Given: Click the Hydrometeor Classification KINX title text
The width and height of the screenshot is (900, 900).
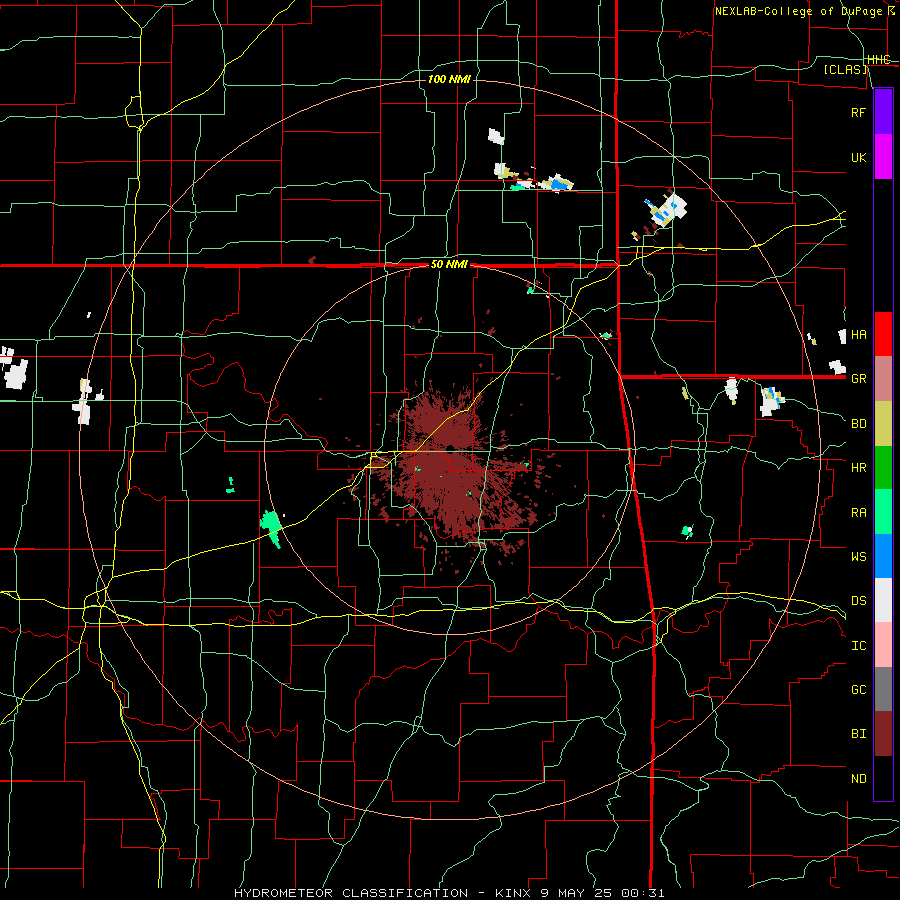Looking at the screenshot, I should [449, 893].
